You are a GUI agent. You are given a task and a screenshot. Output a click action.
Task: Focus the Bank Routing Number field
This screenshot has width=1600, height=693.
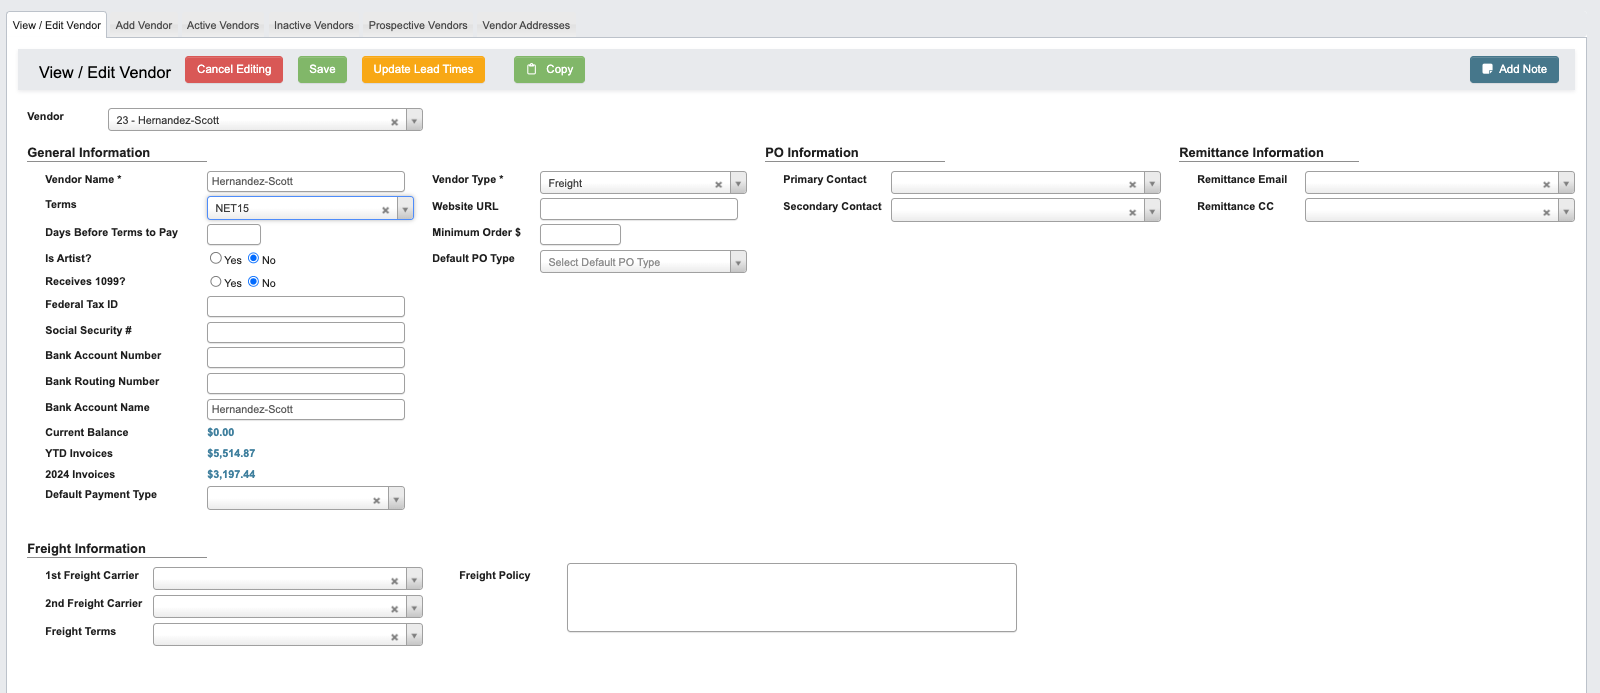(x=306, y=383)
